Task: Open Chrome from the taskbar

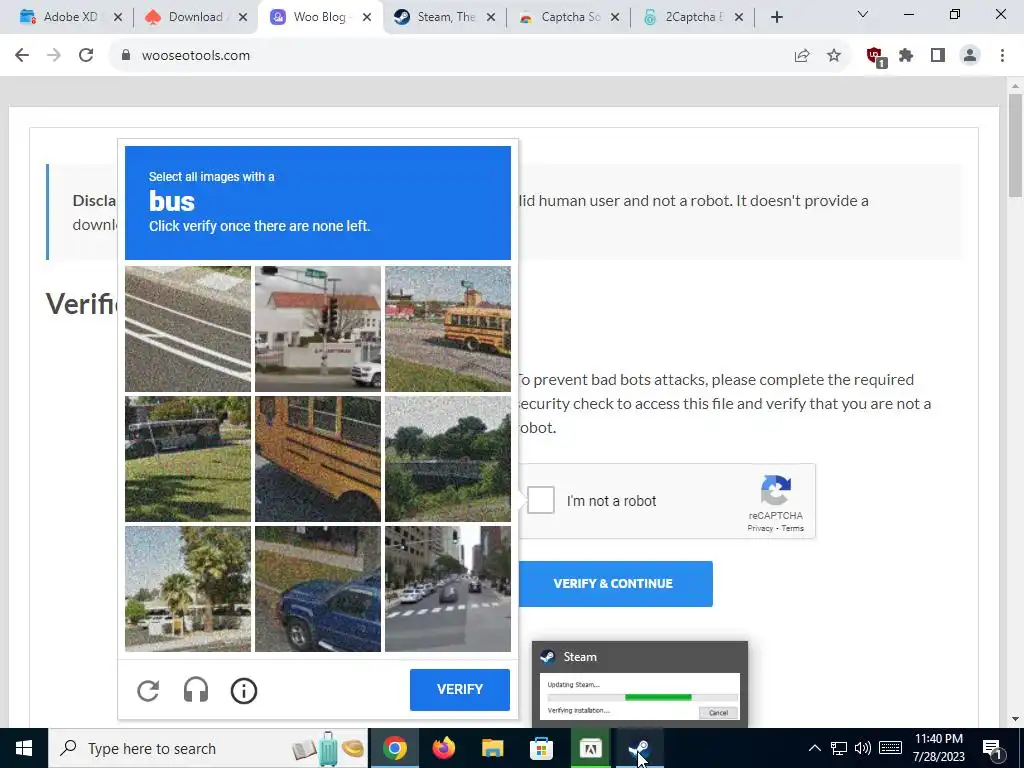Action: 394,748
